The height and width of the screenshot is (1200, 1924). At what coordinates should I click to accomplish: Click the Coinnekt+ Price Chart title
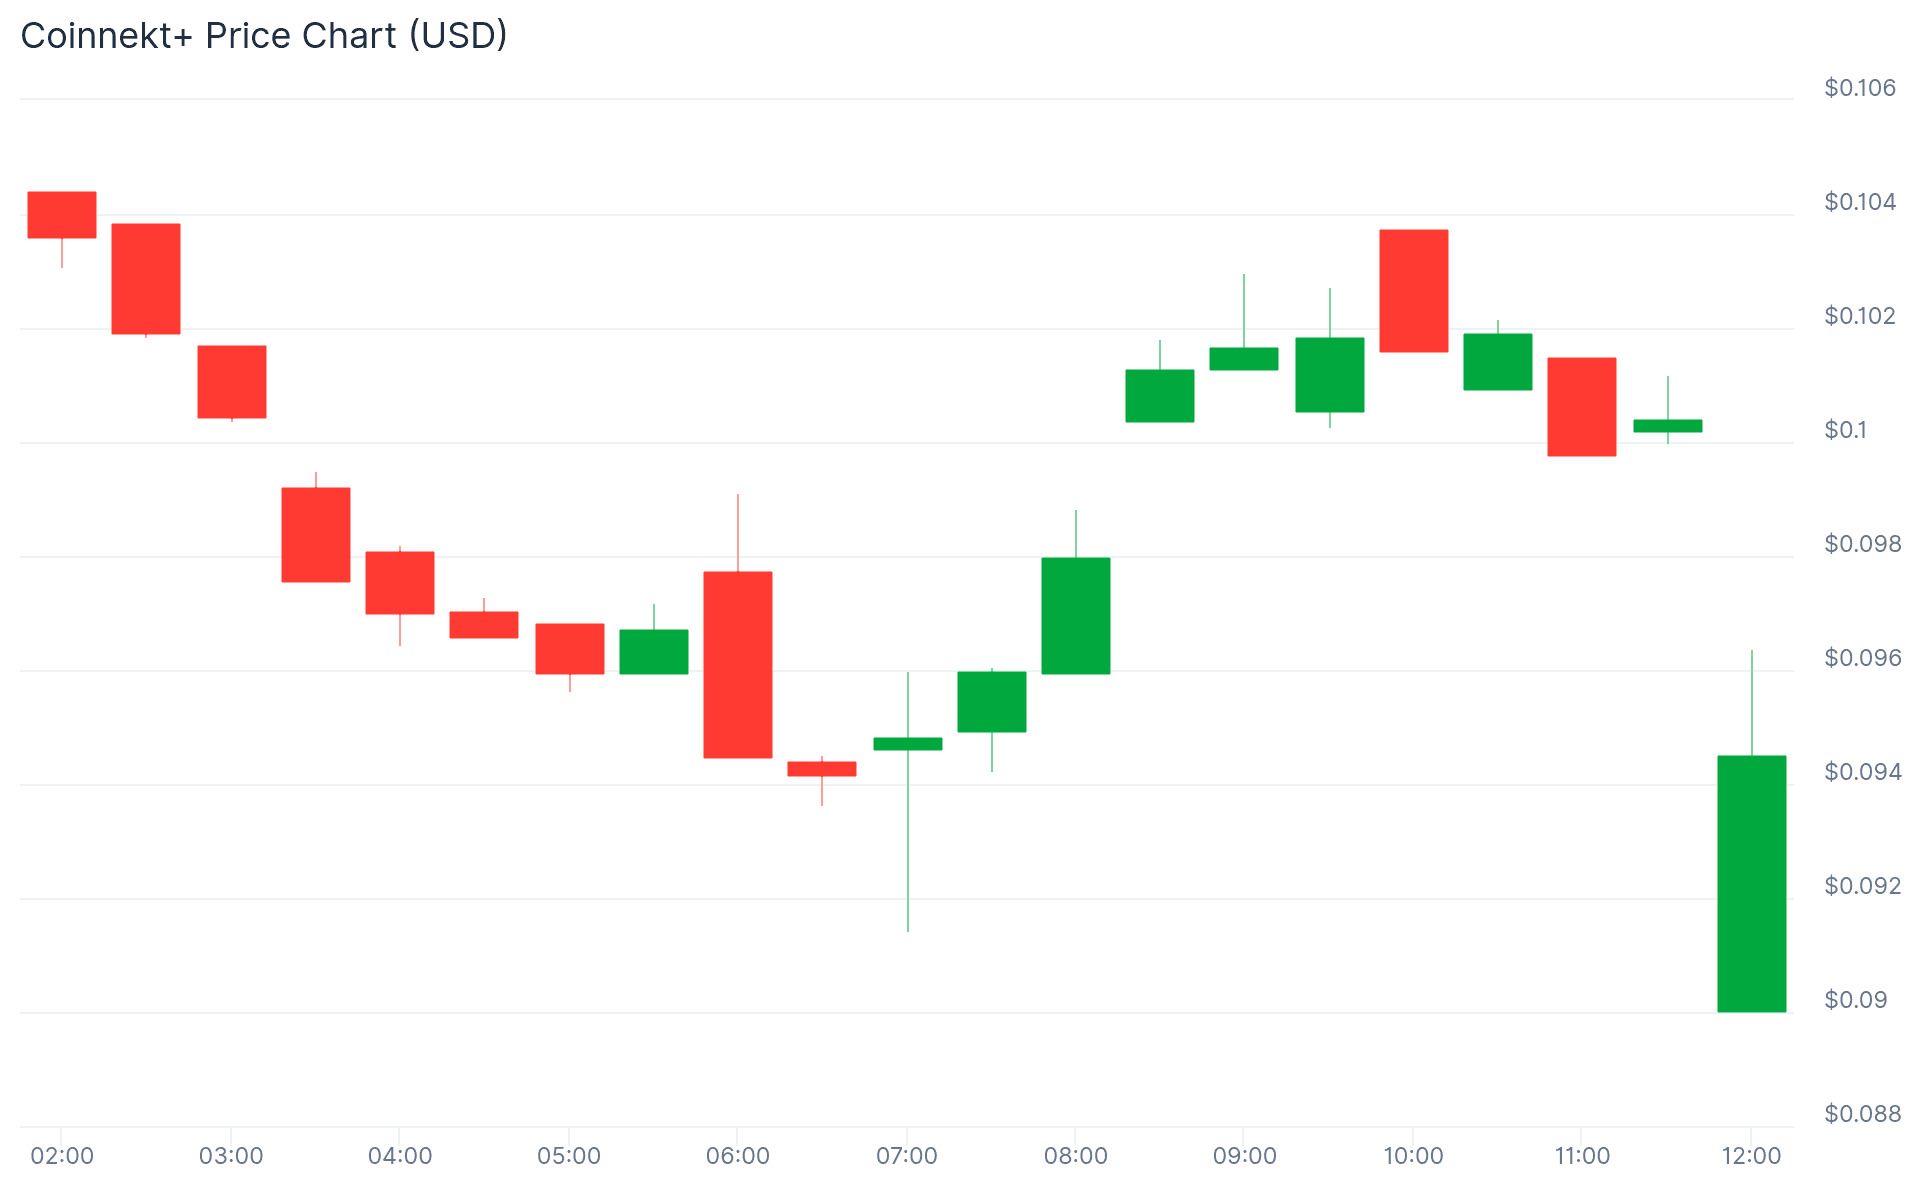pyautogui.click(x=264, y=36)
